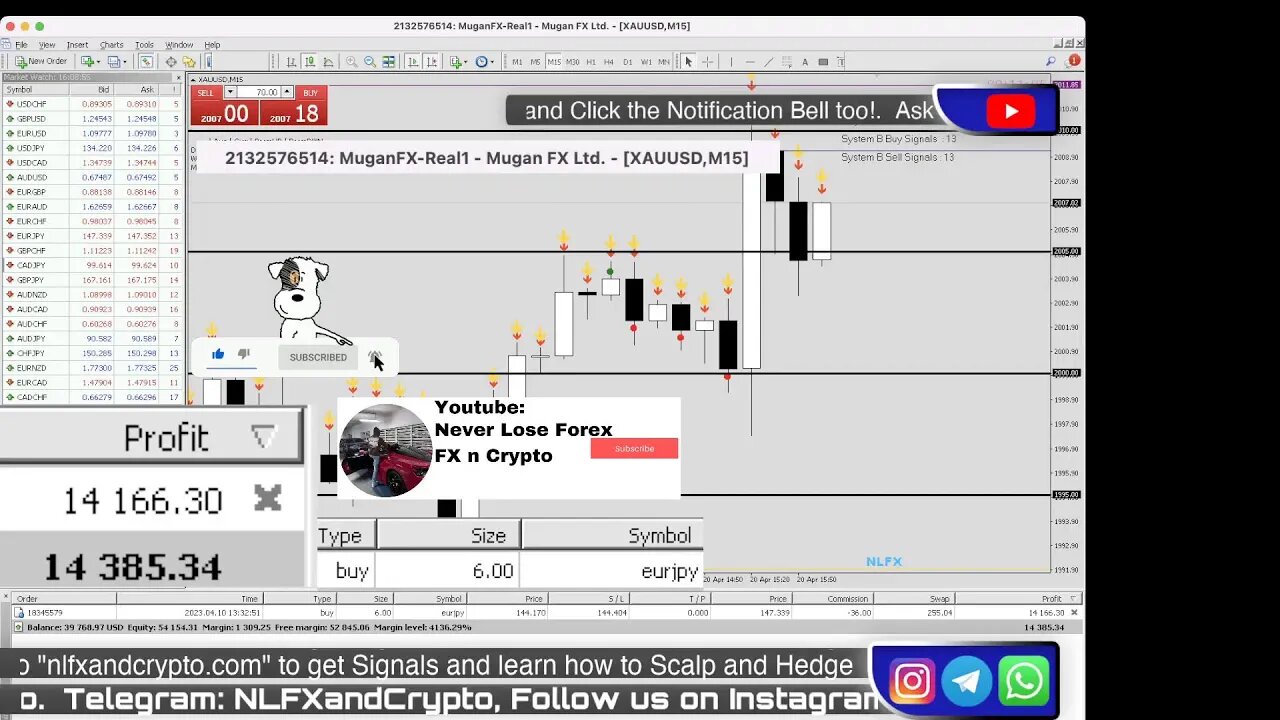Viewport: 1280px width, 720px height.
Task: Open the Insert menu
Action: (x=77, y=45)
